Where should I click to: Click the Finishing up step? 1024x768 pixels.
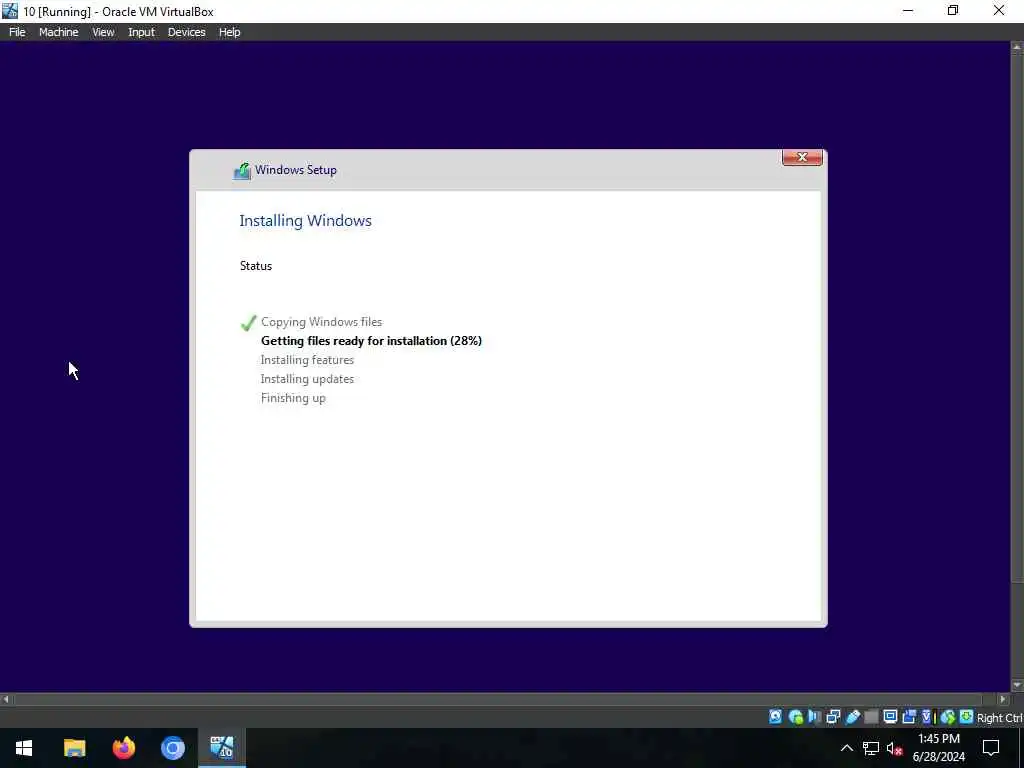coord(293,398)
